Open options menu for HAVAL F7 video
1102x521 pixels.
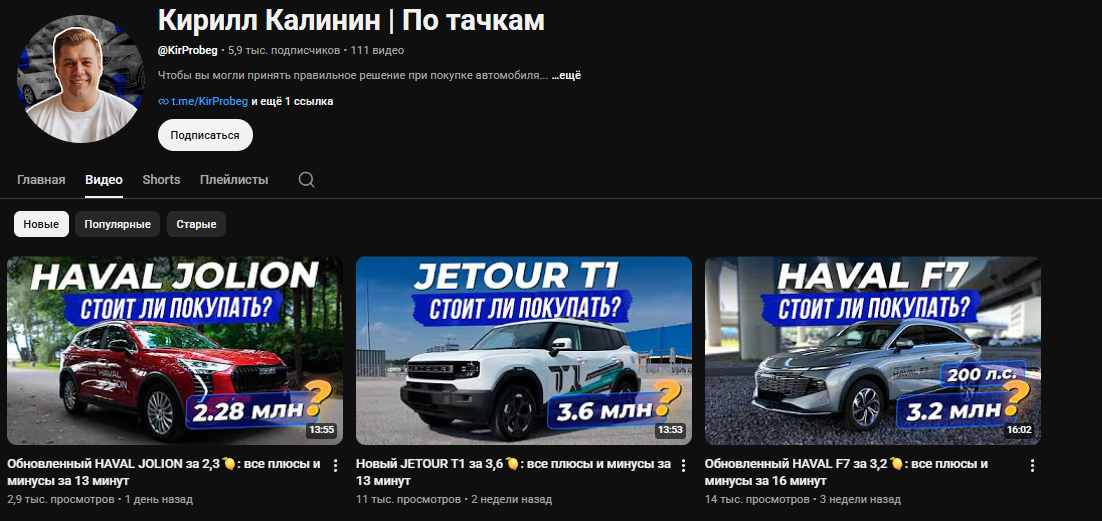[1032, 465]
